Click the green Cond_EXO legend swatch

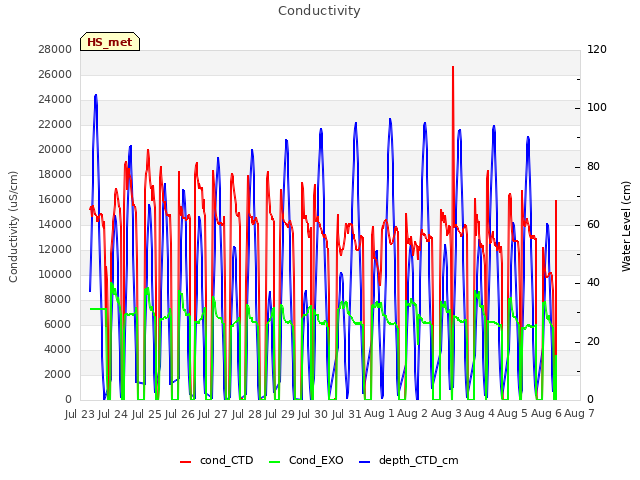(275, 462)
